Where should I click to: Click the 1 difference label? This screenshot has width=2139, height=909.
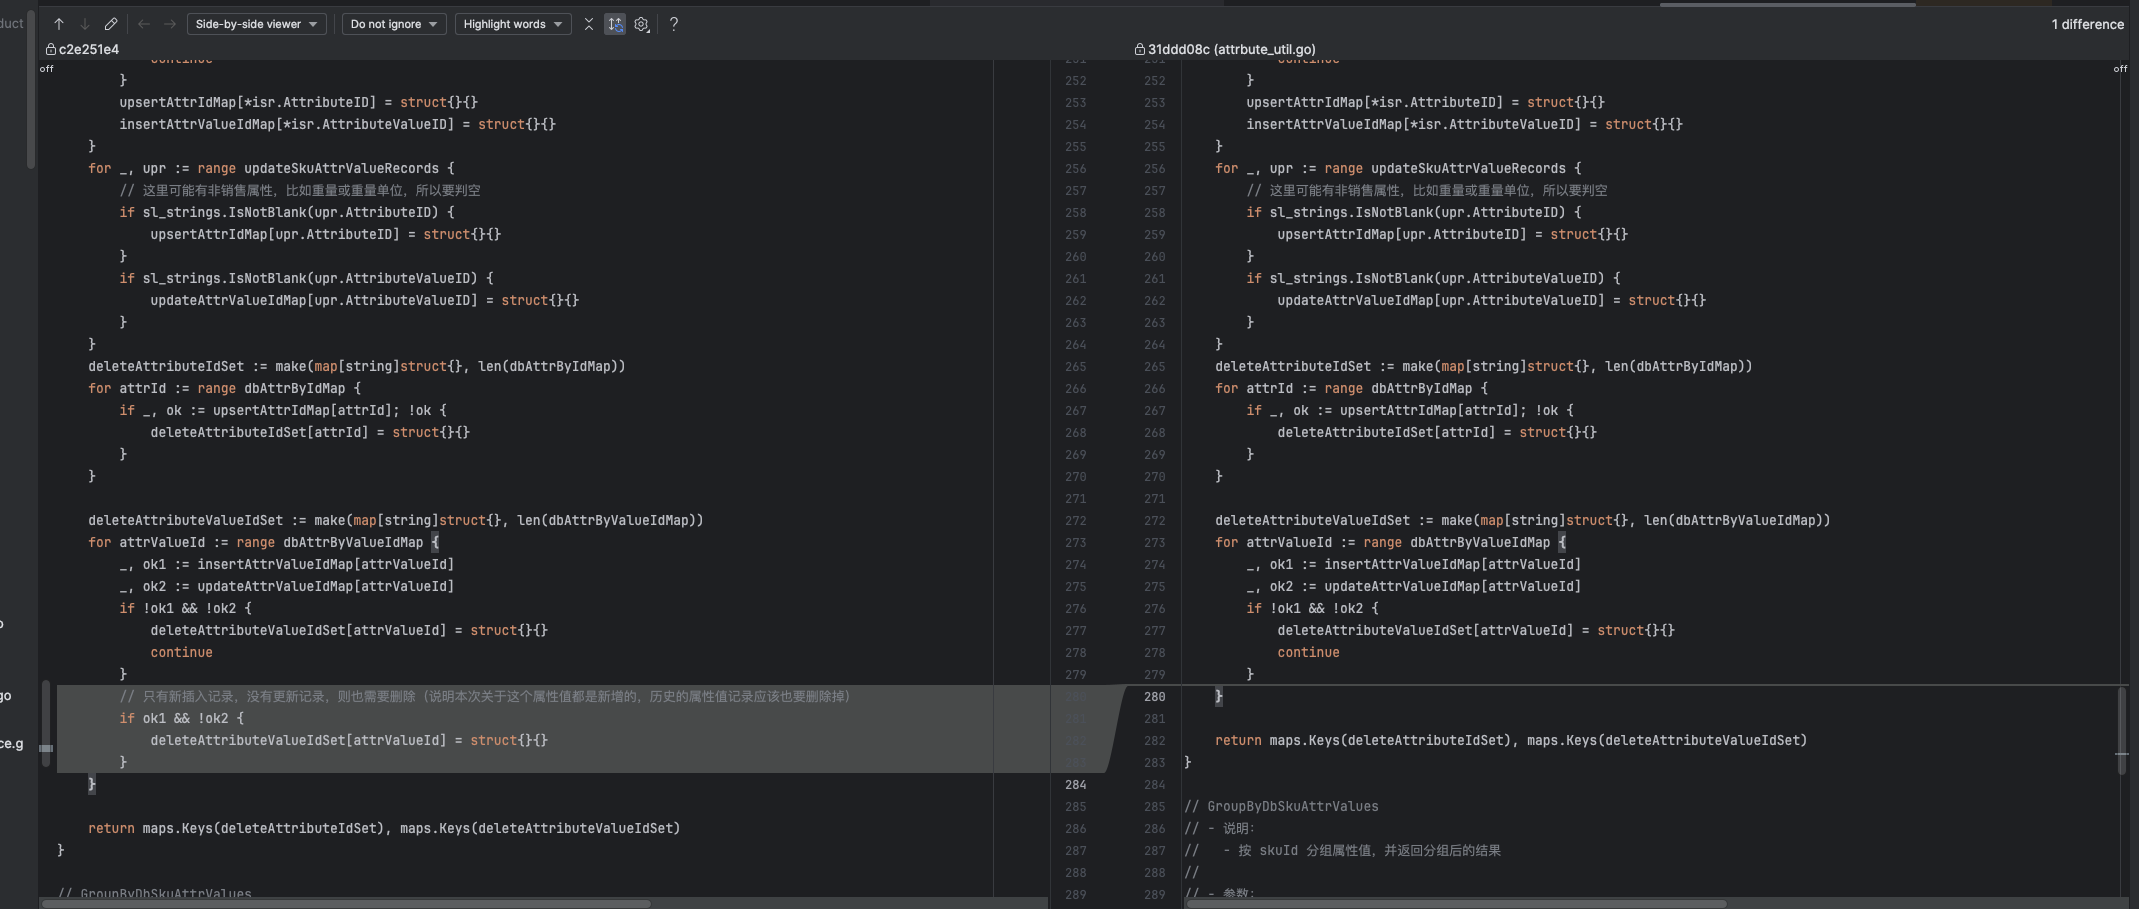2087,24
